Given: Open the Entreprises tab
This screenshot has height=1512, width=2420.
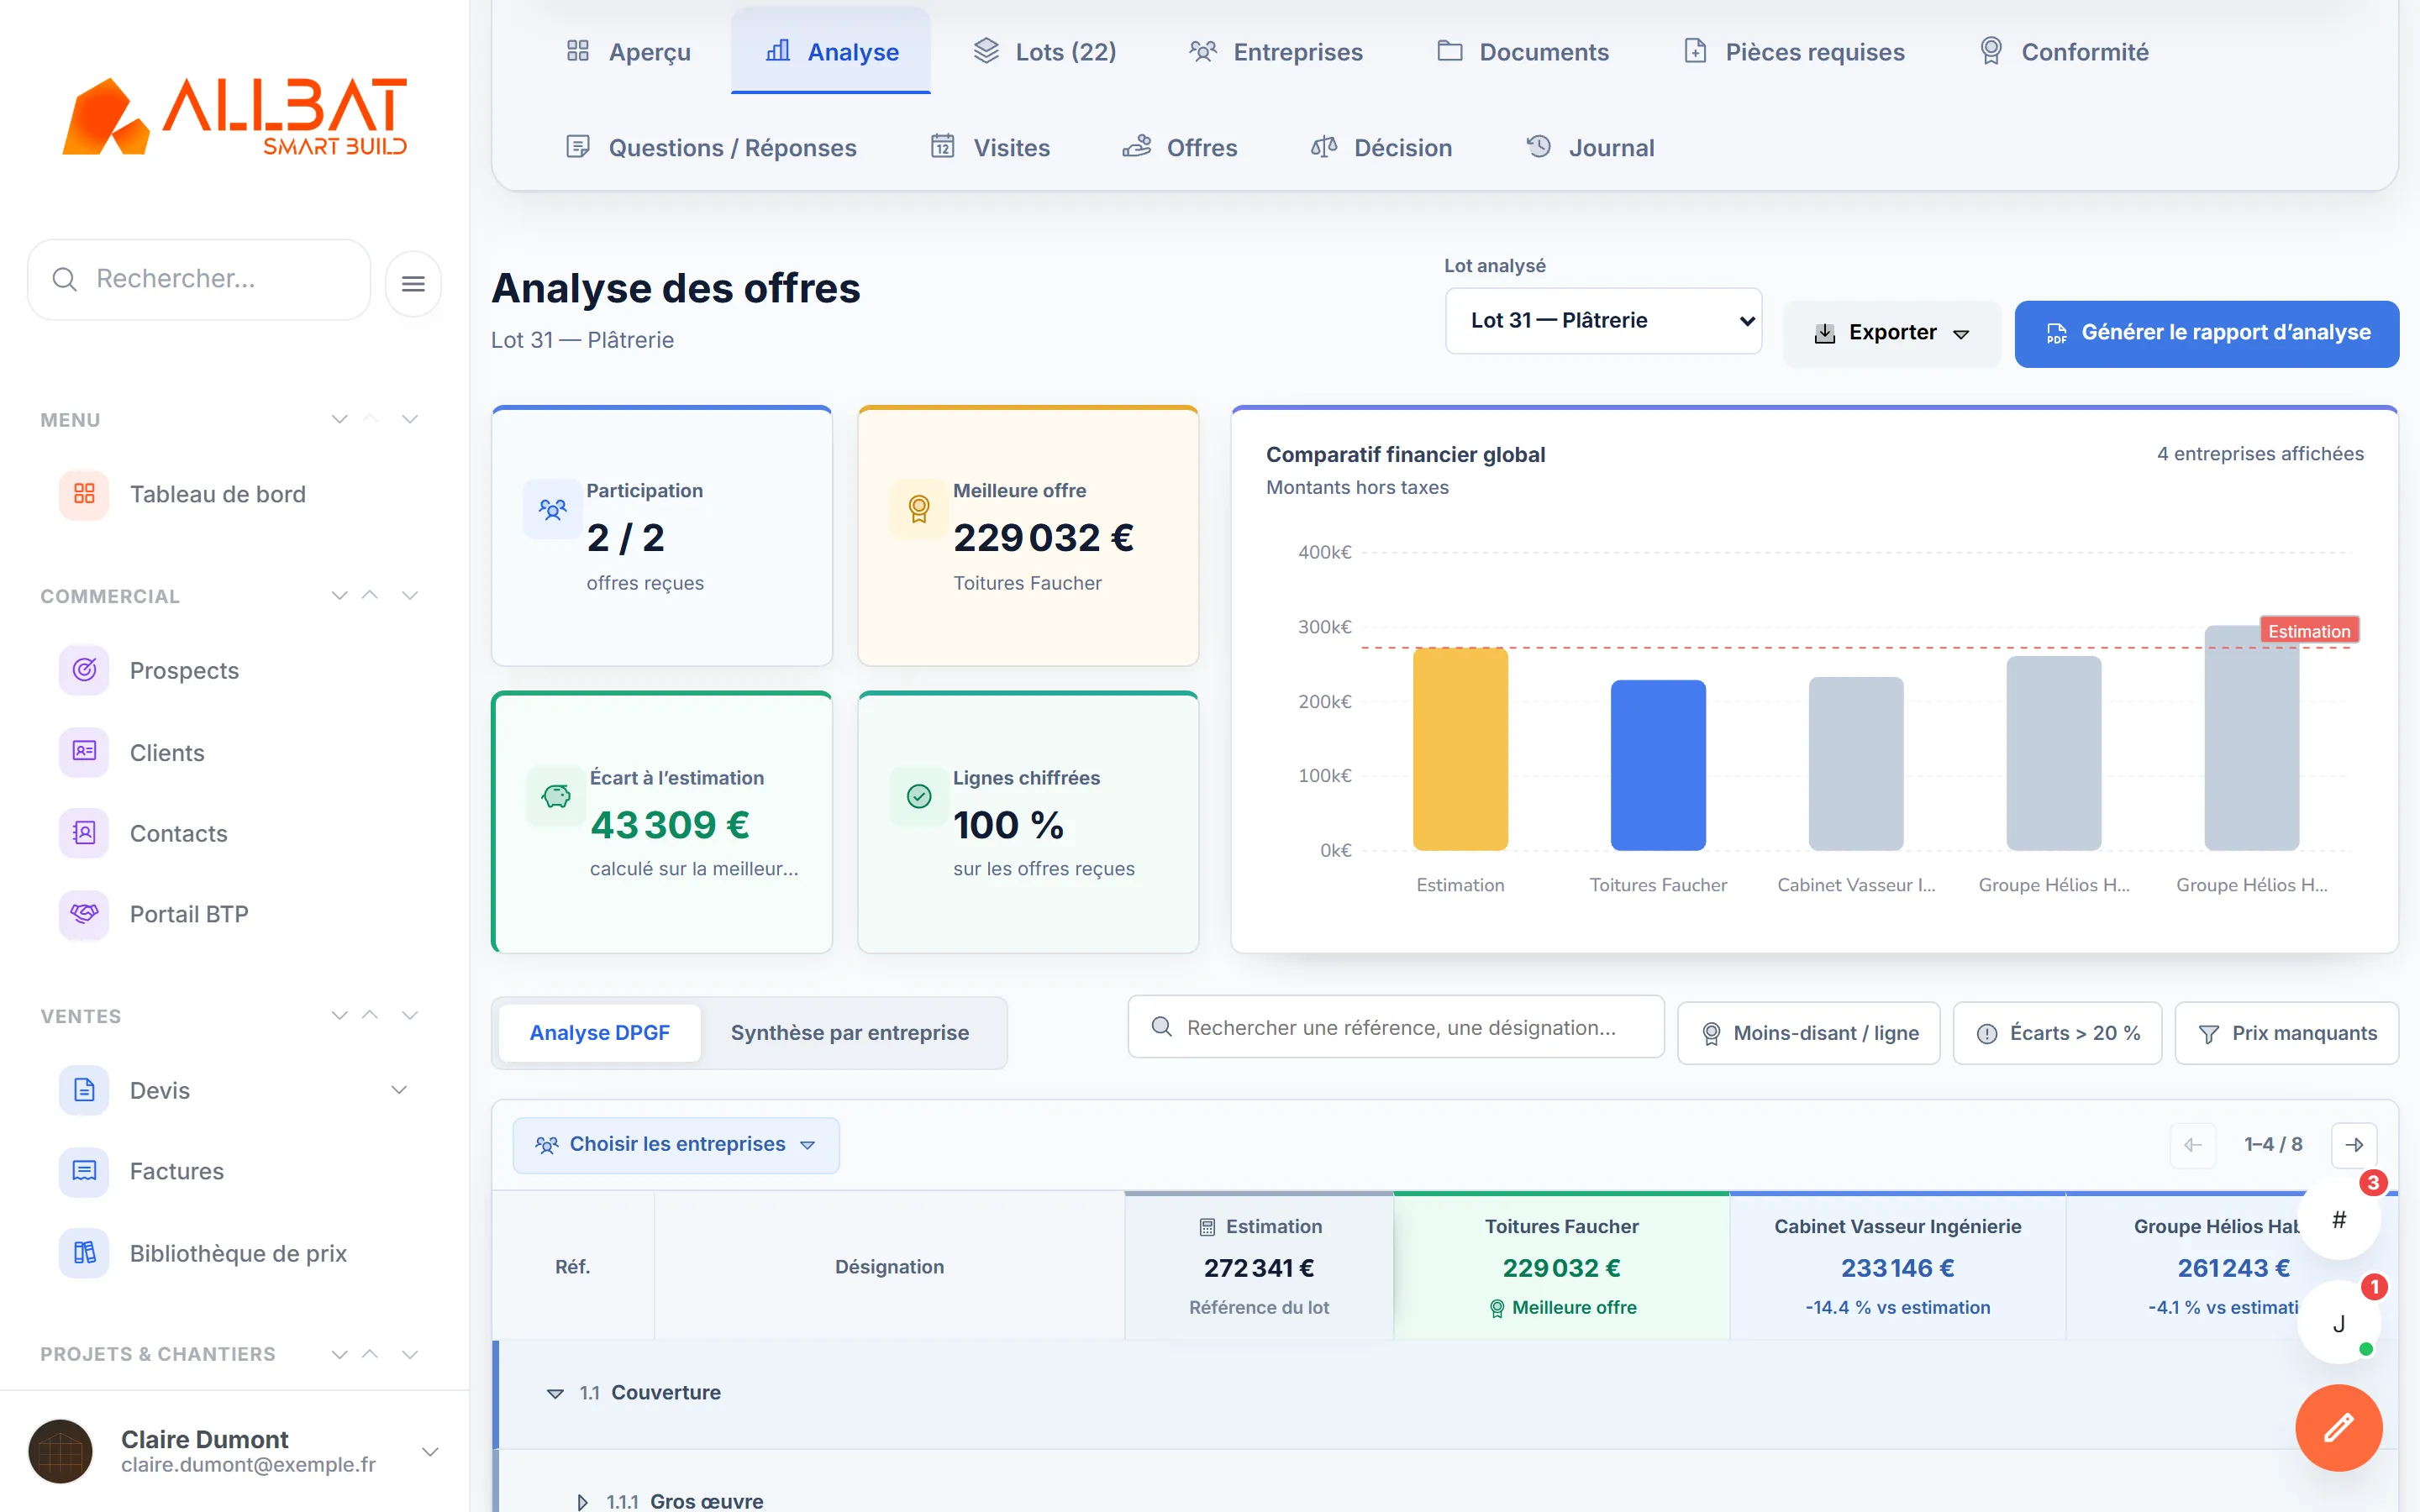Looking at the screenshot, I should coord(1276,51).
